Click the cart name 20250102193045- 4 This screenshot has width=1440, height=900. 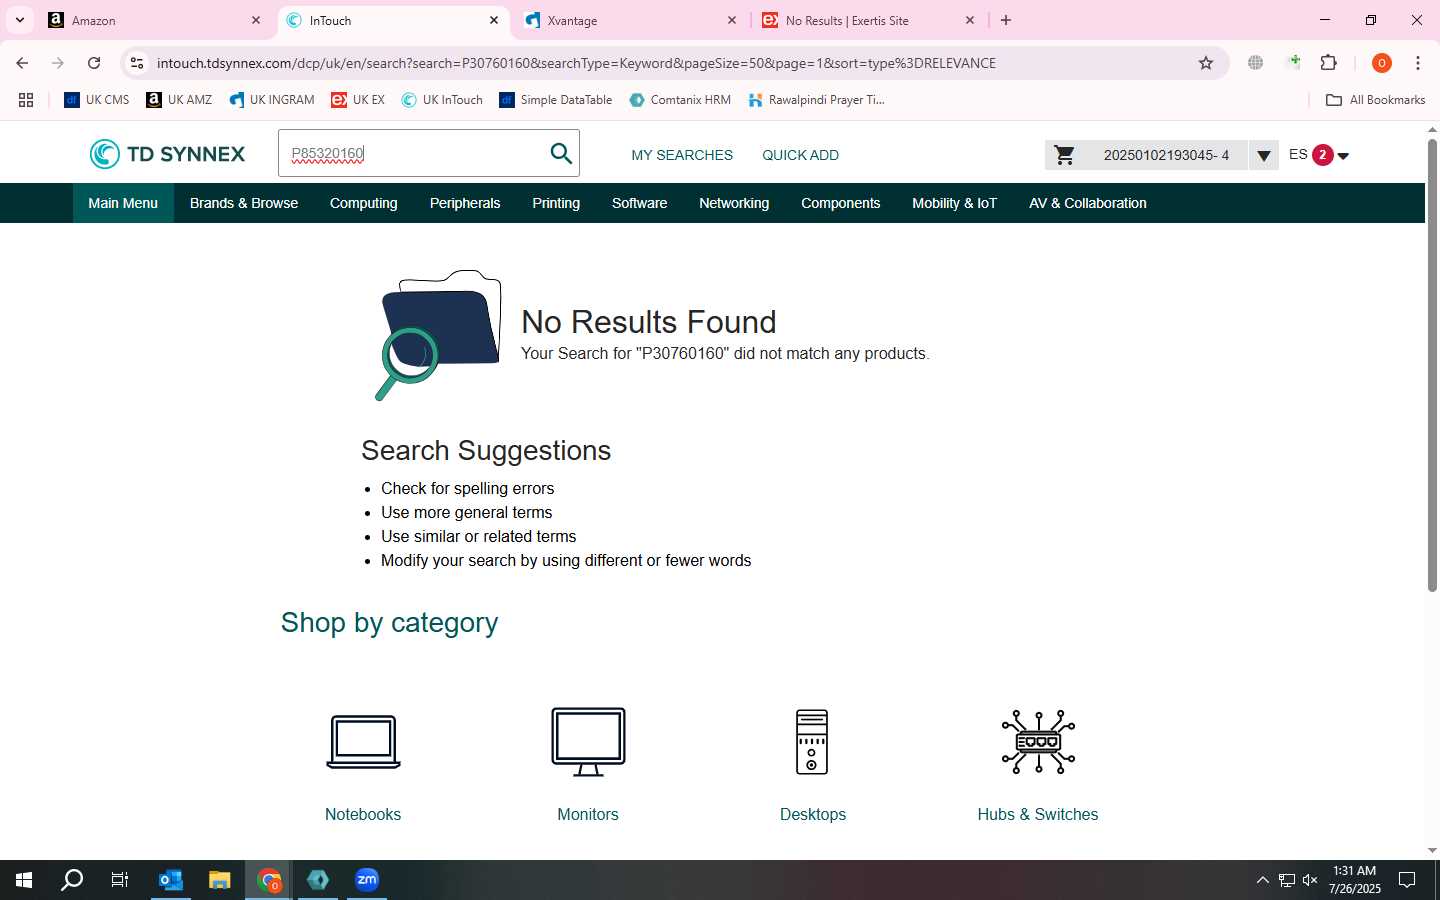coord(1166,155)
